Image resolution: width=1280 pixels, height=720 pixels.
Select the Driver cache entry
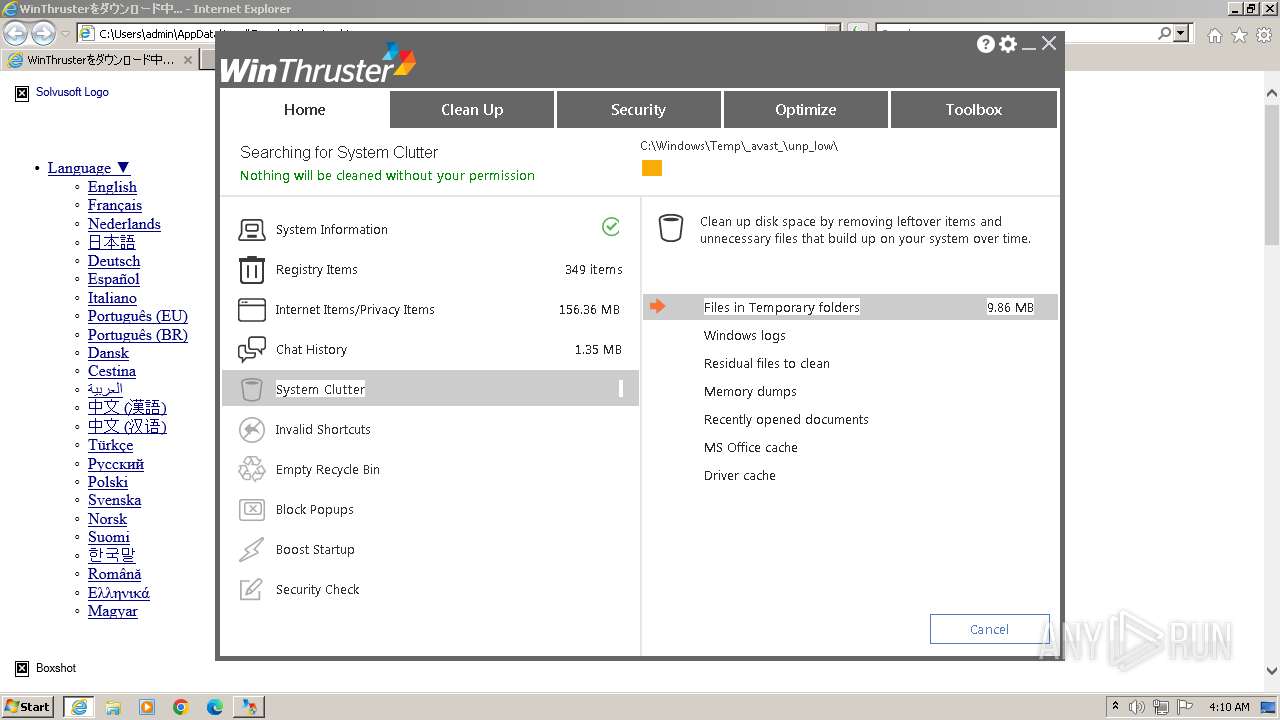click(x=740, y=476)
